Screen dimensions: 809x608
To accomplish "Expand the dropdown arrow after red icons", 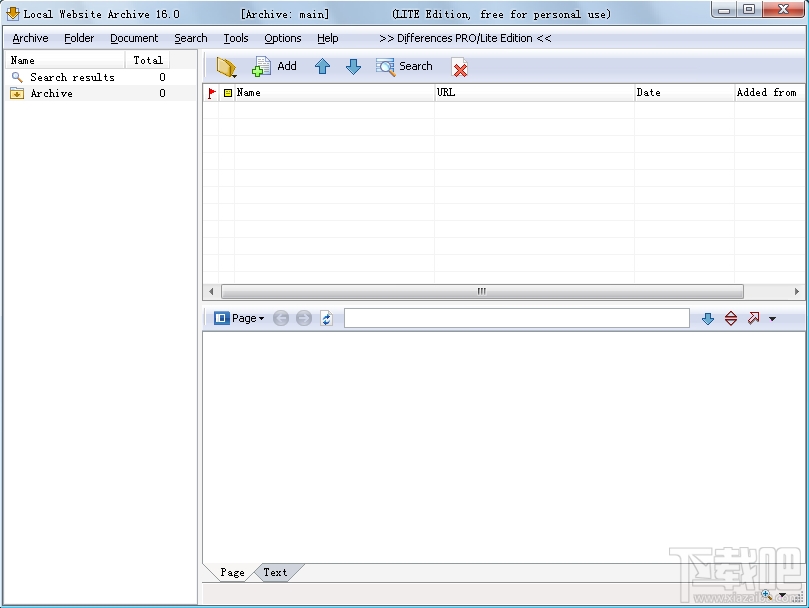I will tap(772, 319).
